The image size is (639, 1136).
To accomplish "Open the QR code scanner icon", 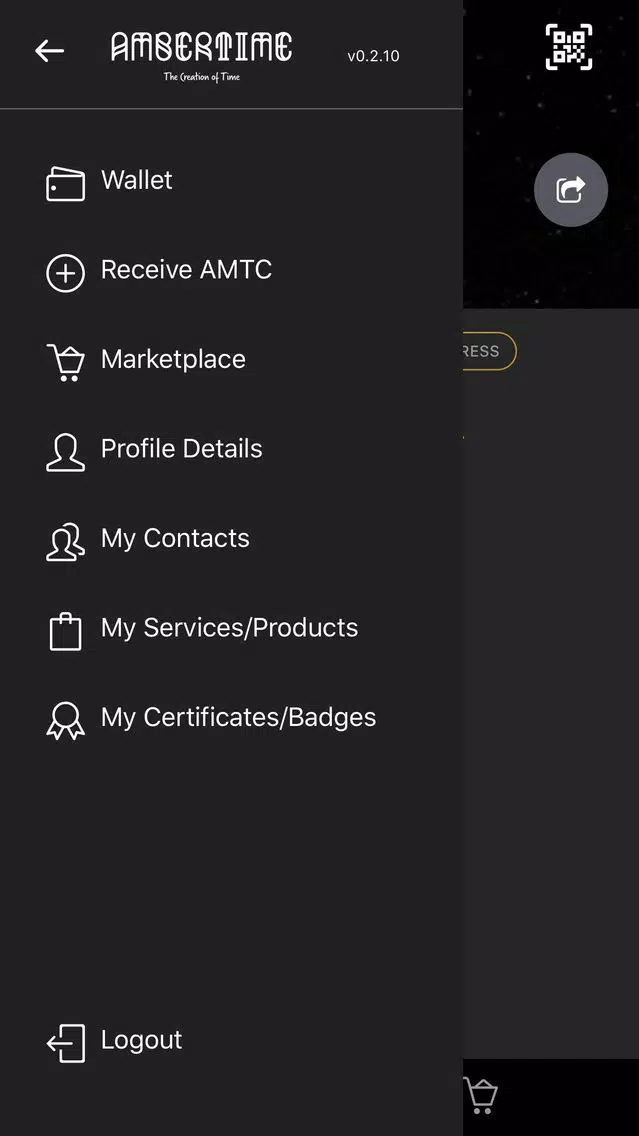I will [569, 47].
